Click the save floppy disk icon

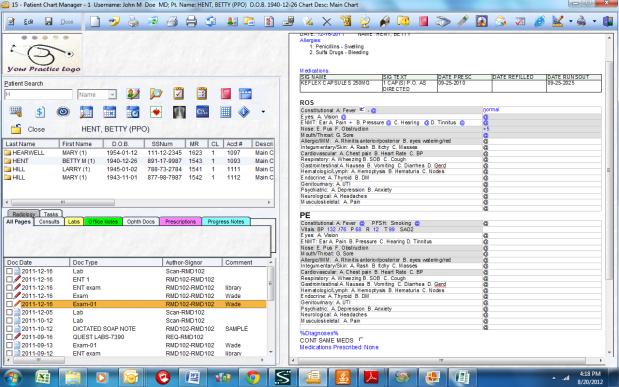pos(48,21)
